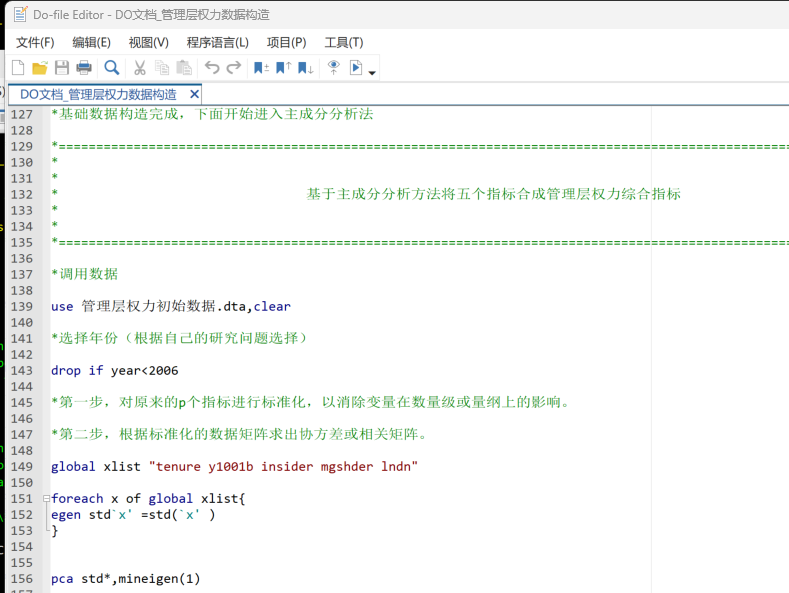Viewport: 789px width, 593px height.
Task: Save the do-file with floppy icon
Action: 62,67
